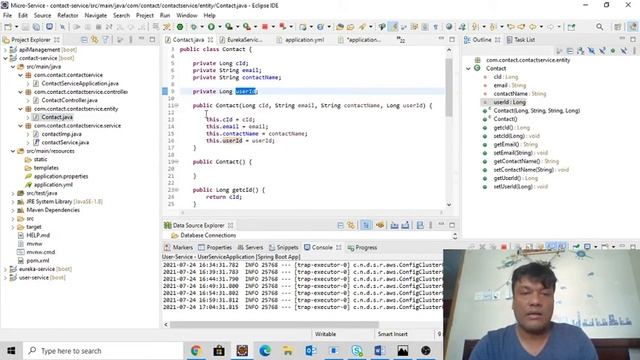This screenshot has width=640, height=360.
Task: Open the Source menu
Action: (x=42, y=15)
